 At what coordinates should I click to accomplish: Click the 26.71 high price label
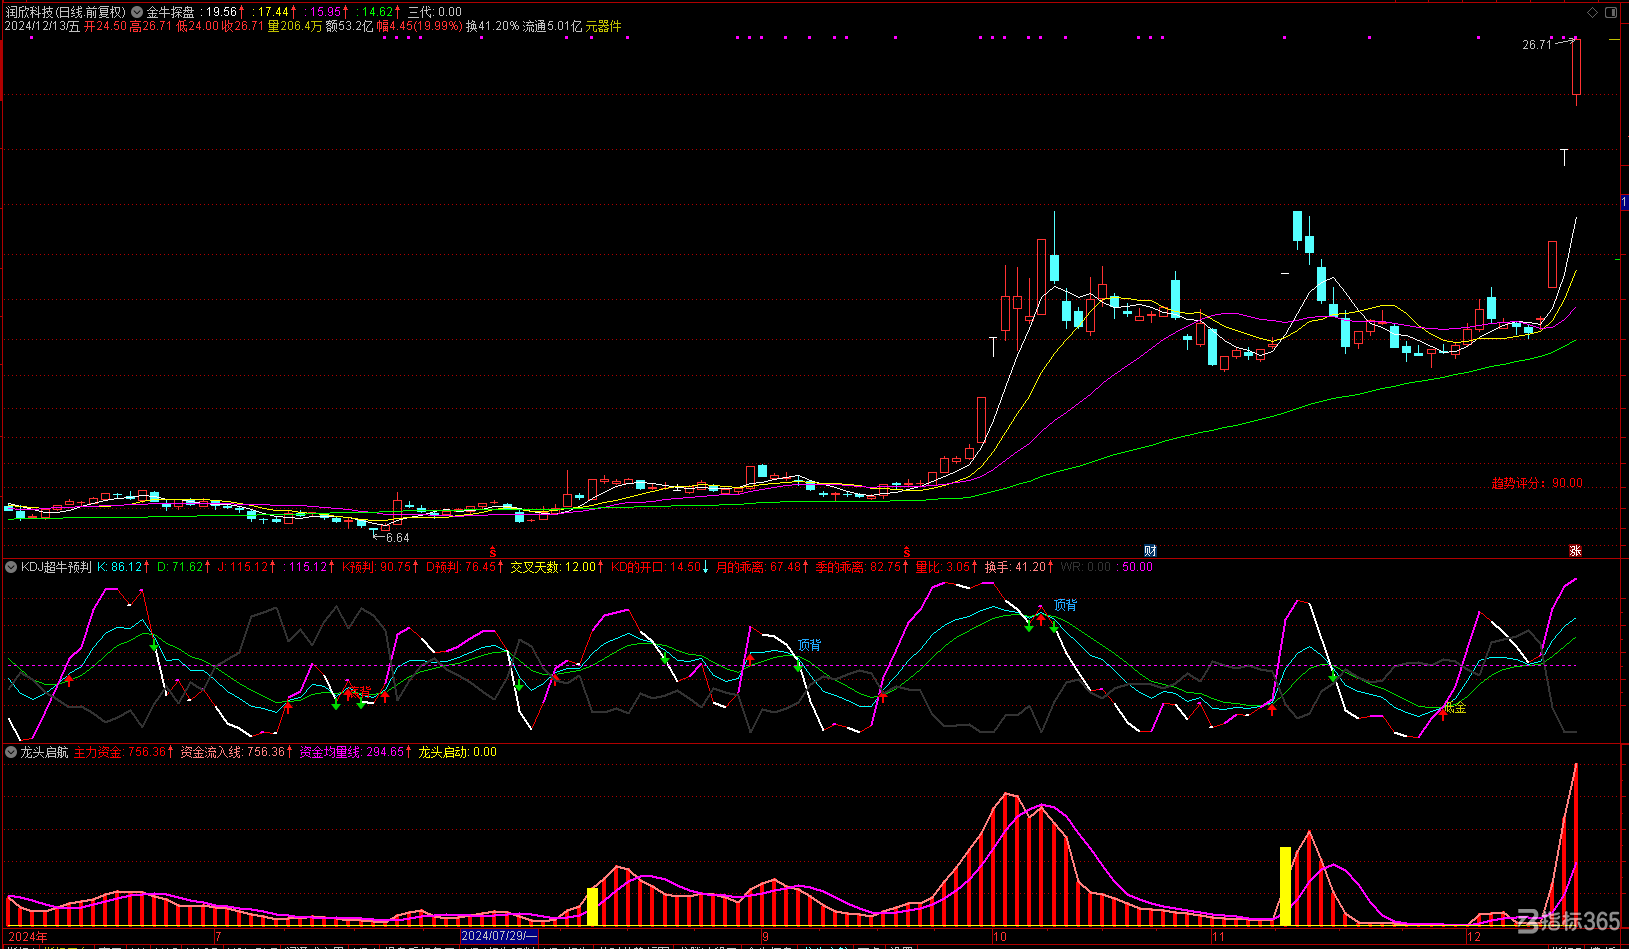click(x=1537, y=45)
